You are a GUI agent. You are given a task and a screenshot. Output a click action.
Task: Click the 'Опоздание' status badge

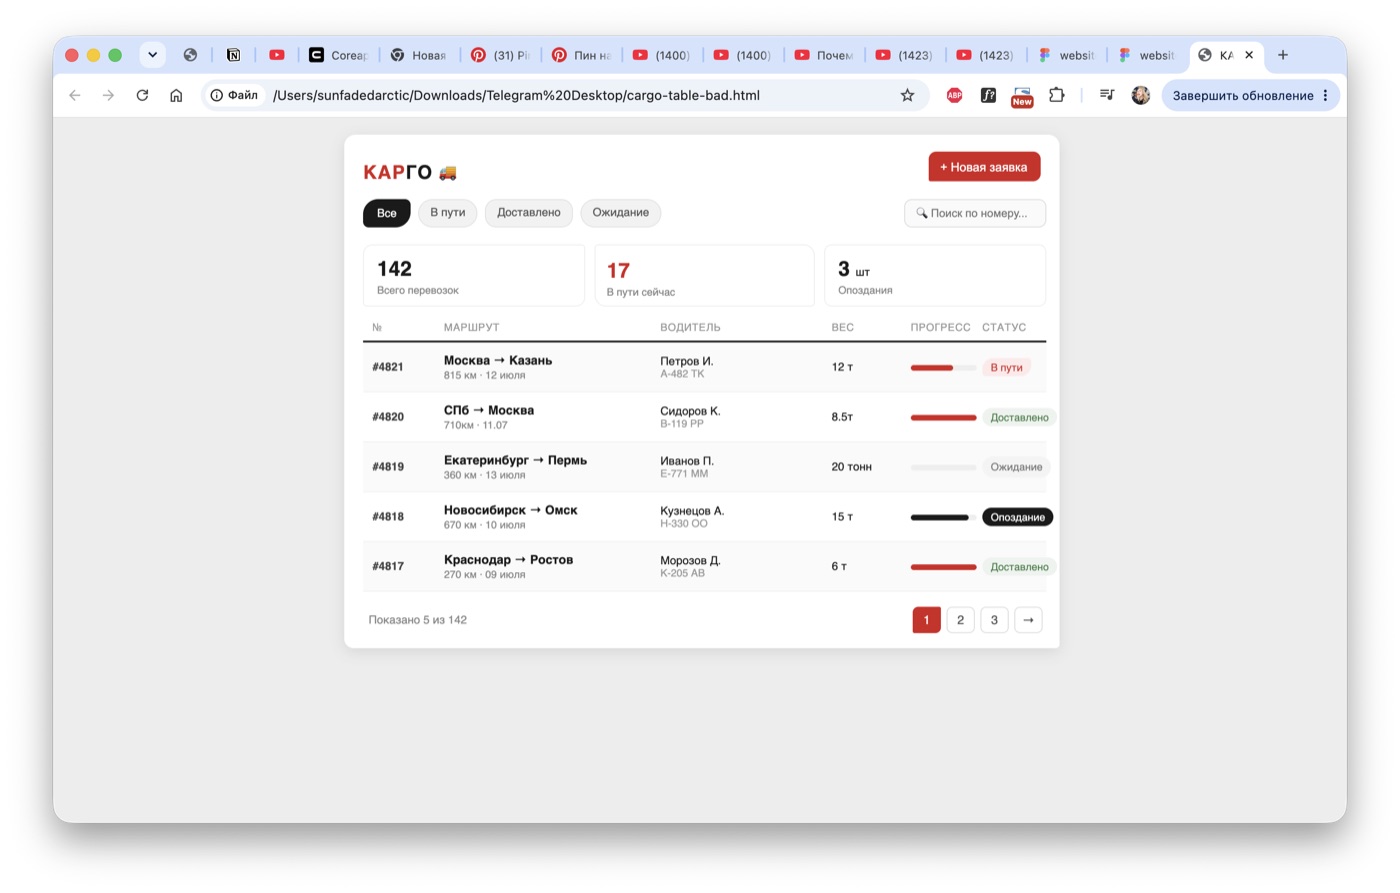point(1018,517)
